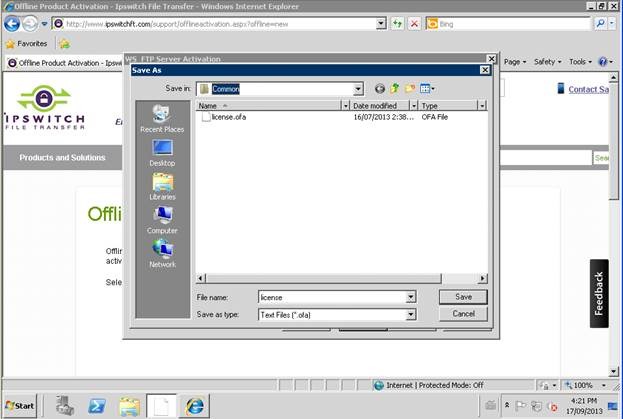
Task: Close the WS_FTP Server Activation window
Action: coord(491,59)
